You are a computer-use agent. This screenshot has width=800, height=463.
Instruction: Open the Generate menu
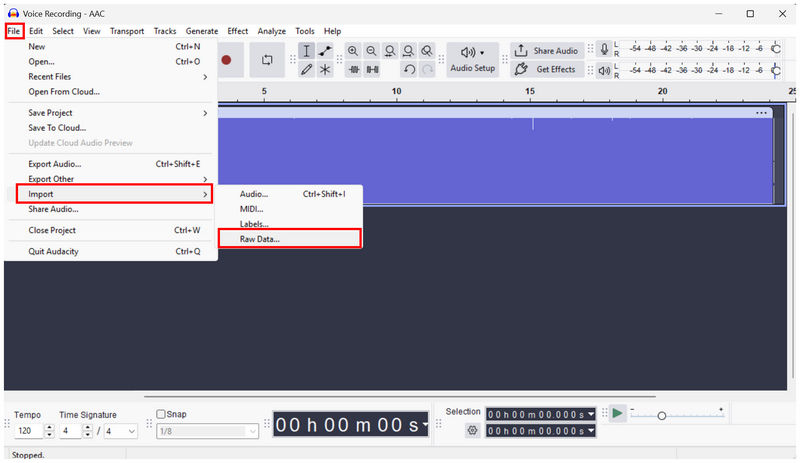pos(202,31)
